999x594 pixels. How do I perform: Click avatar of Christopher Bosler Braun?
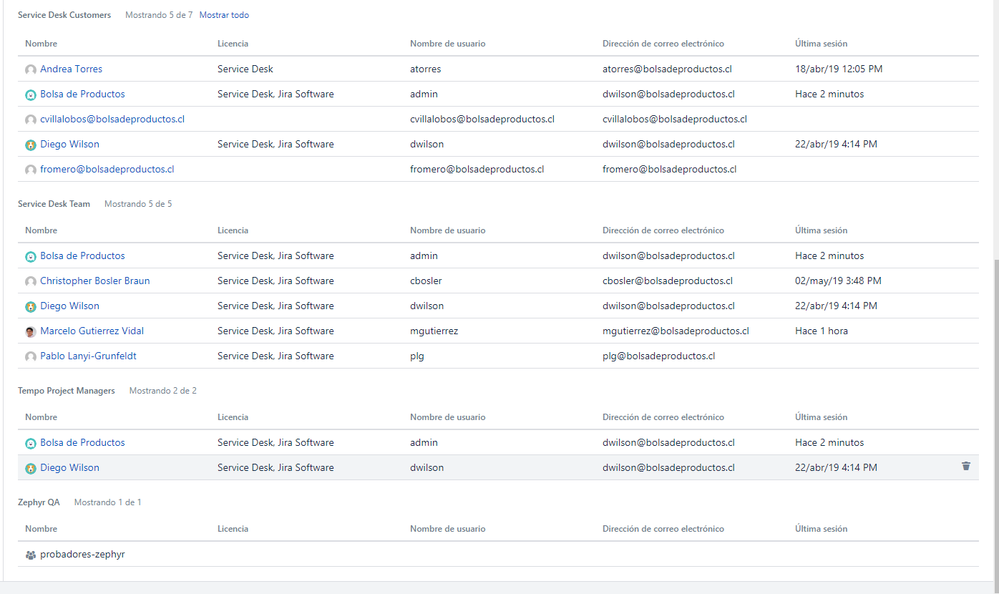point(31,281)
